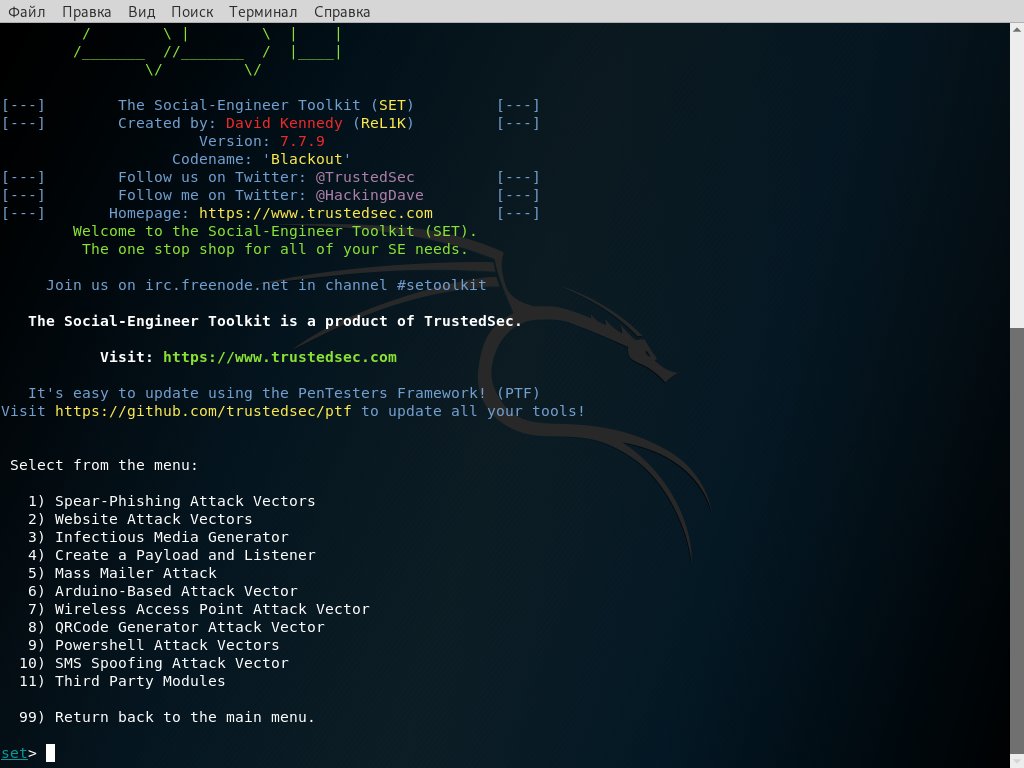This screenshot has width=1024, height=768.
Task: Click the red 'David Kennedy' name
Action: (x=284, y=123)
